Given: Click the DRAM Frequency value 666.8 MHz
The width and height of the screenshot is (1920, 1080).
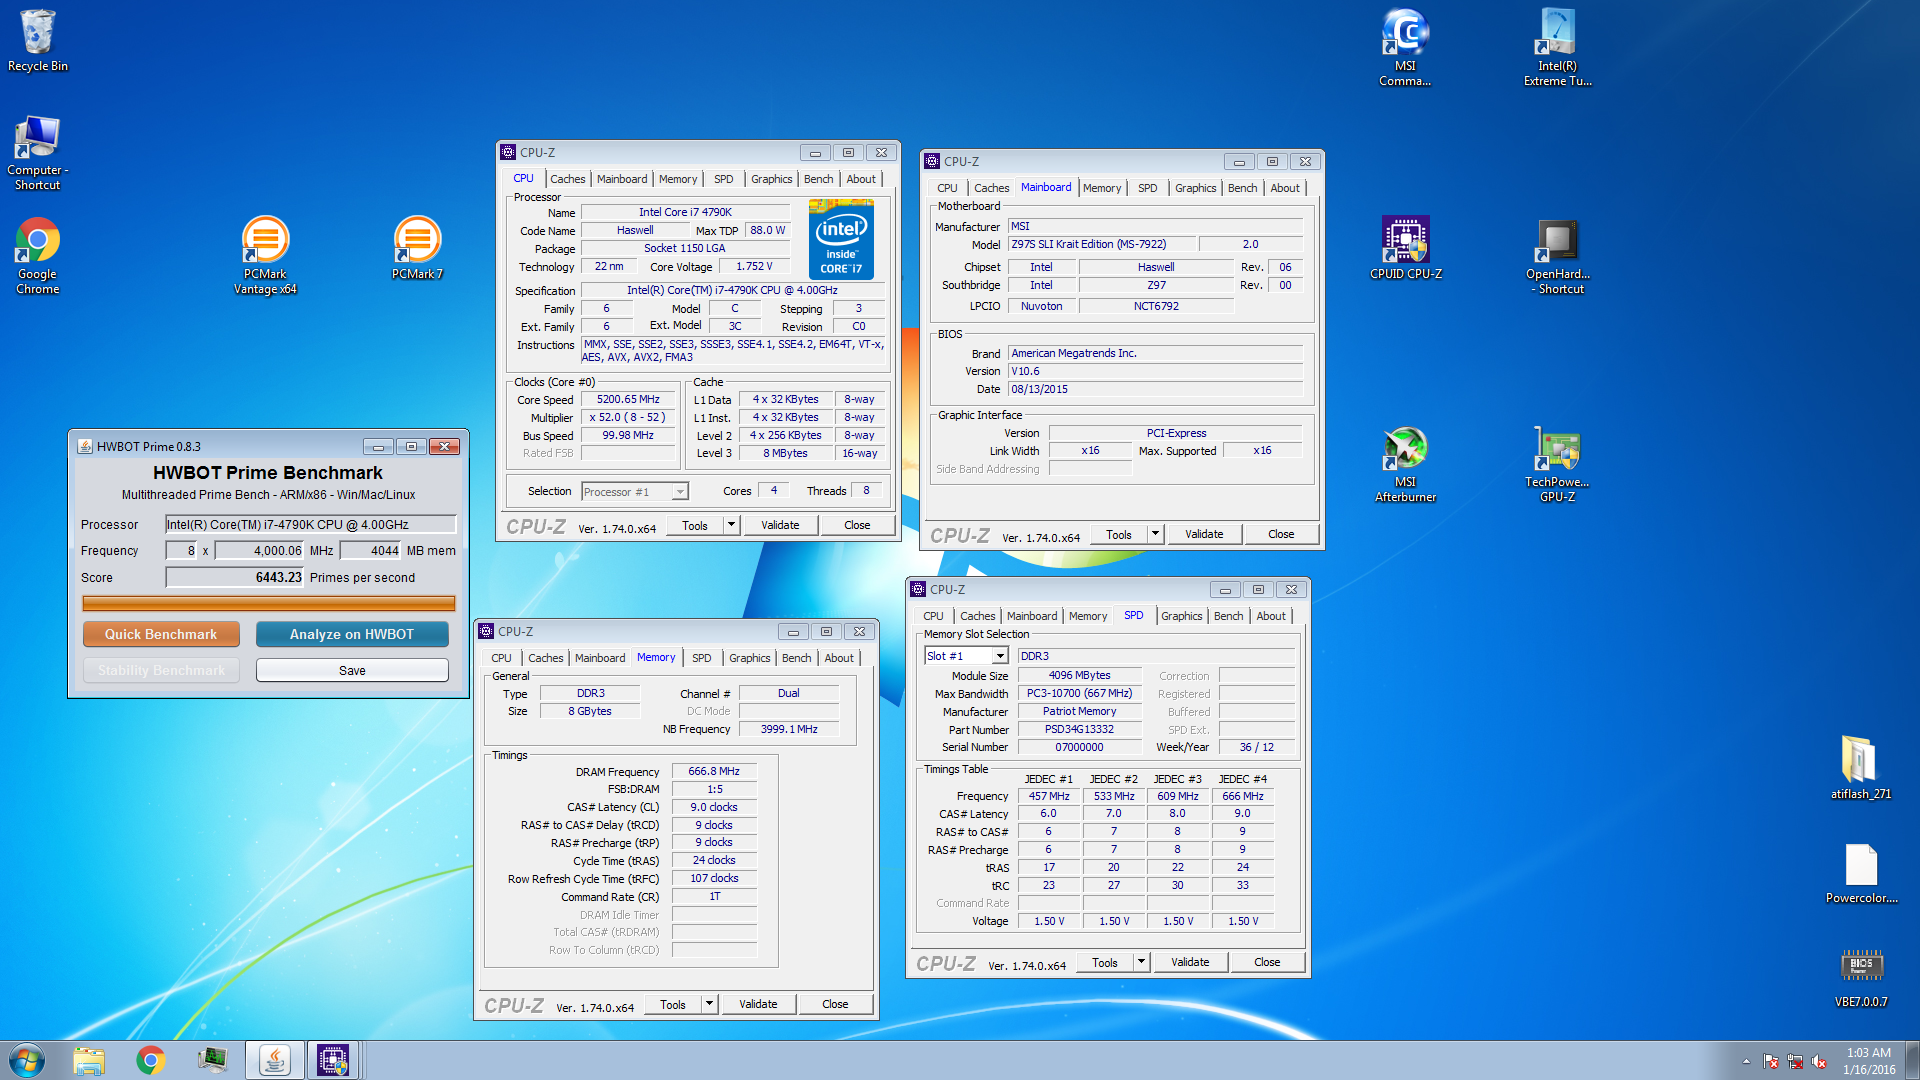Looking at the screenshot, I should pos(714,772).
